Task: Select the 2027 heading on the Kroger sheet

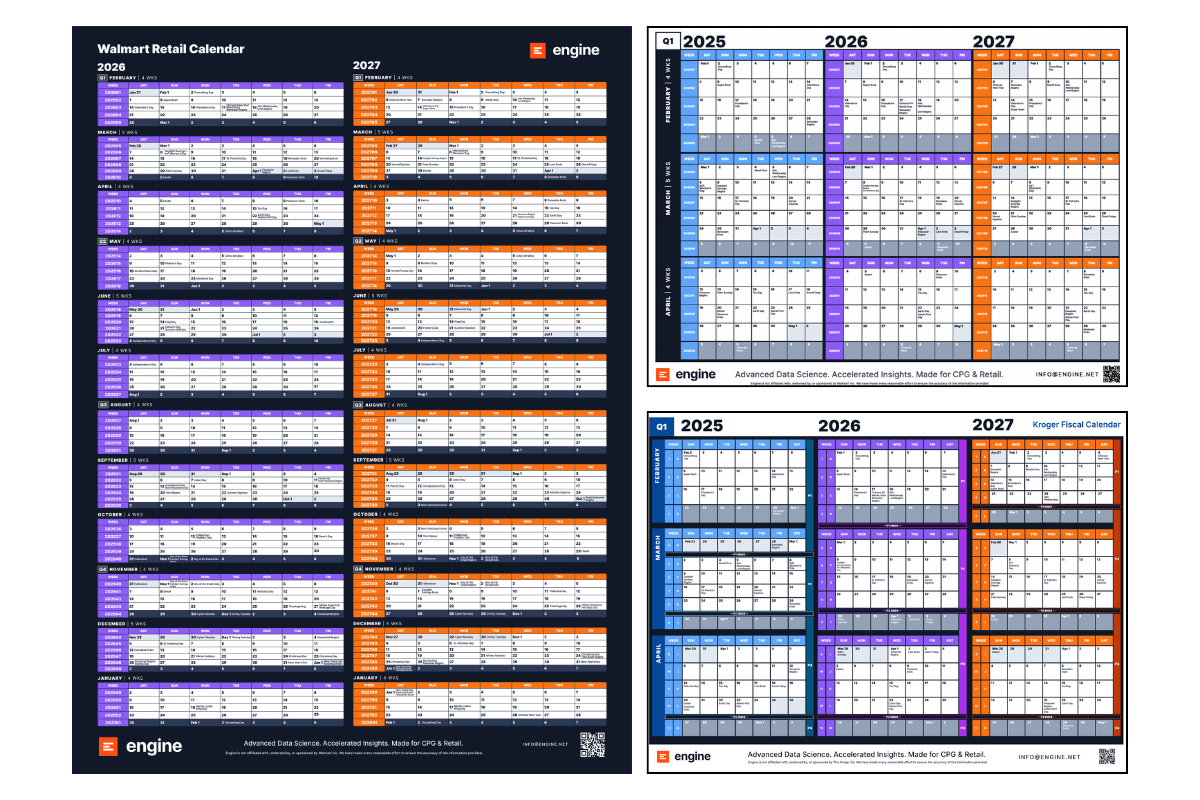Action: pos(995,426)
